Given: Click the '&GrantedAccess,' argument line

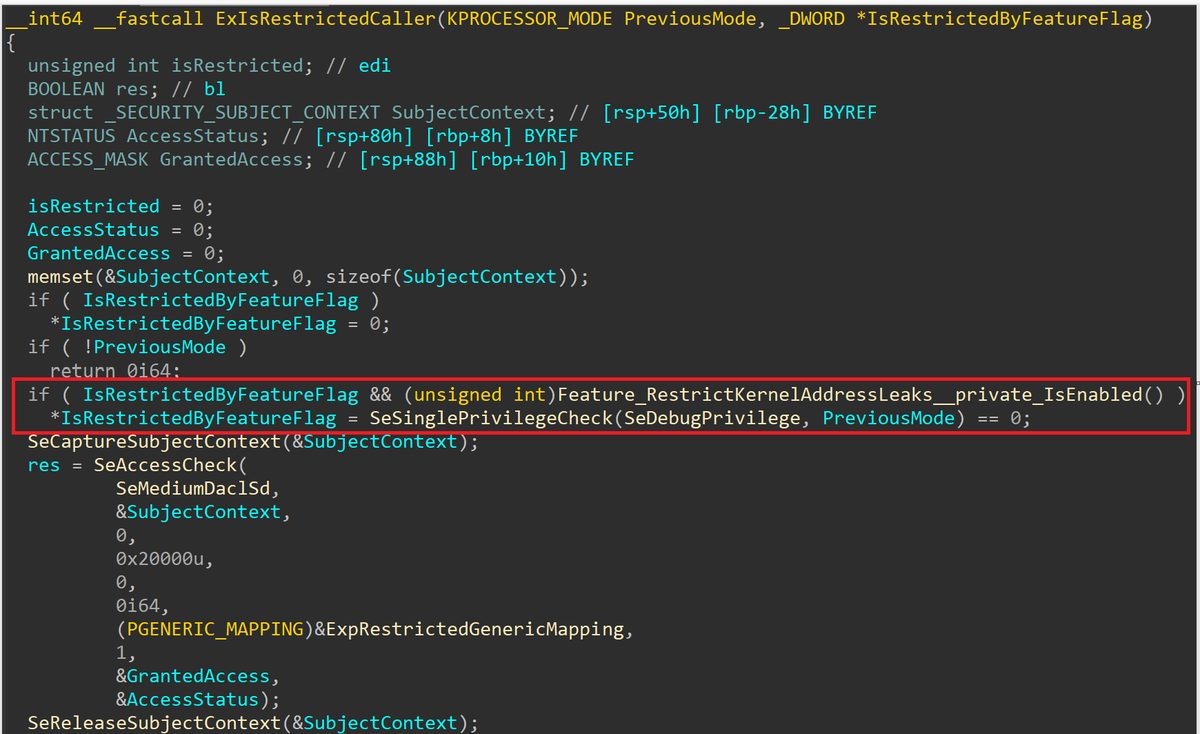Looking at the screenshot, I should pos(197,676).
